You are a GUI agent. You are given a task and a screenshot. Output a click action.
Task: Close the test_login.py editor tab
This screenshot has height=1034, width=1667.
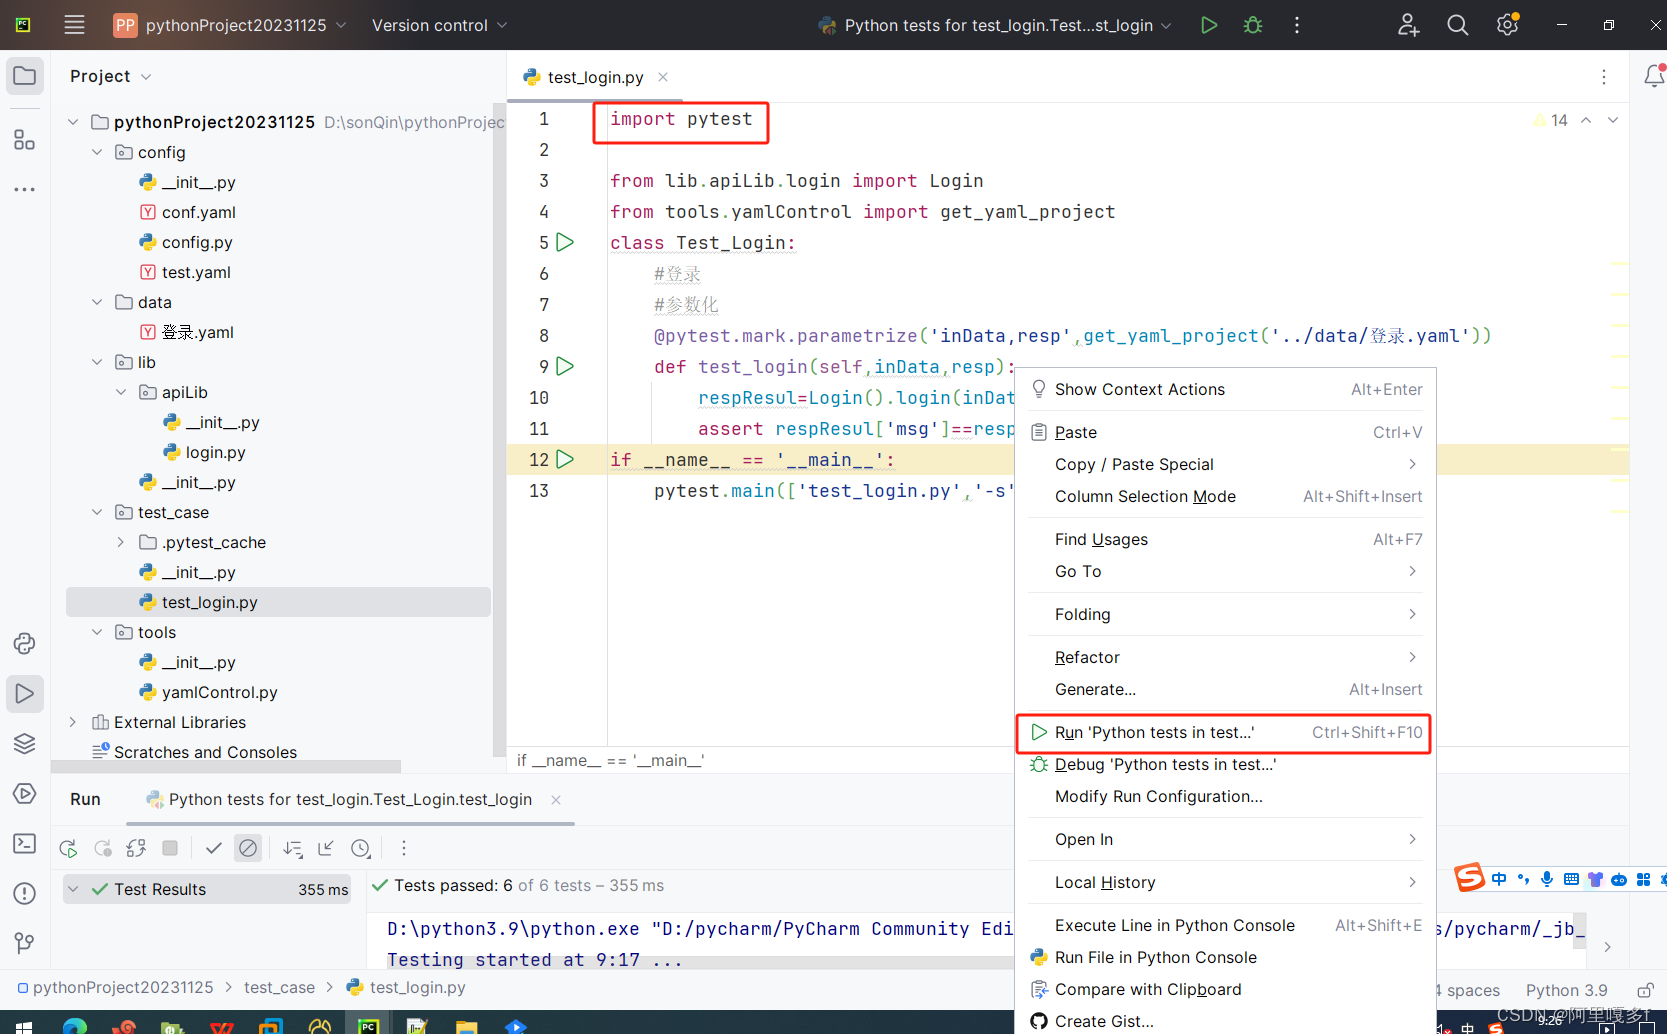point(663,77)
